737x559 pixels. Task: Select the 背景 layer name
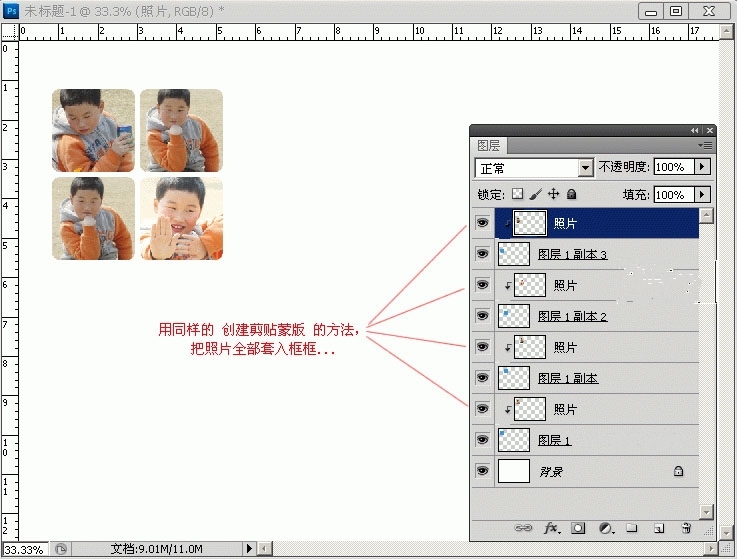550,471
